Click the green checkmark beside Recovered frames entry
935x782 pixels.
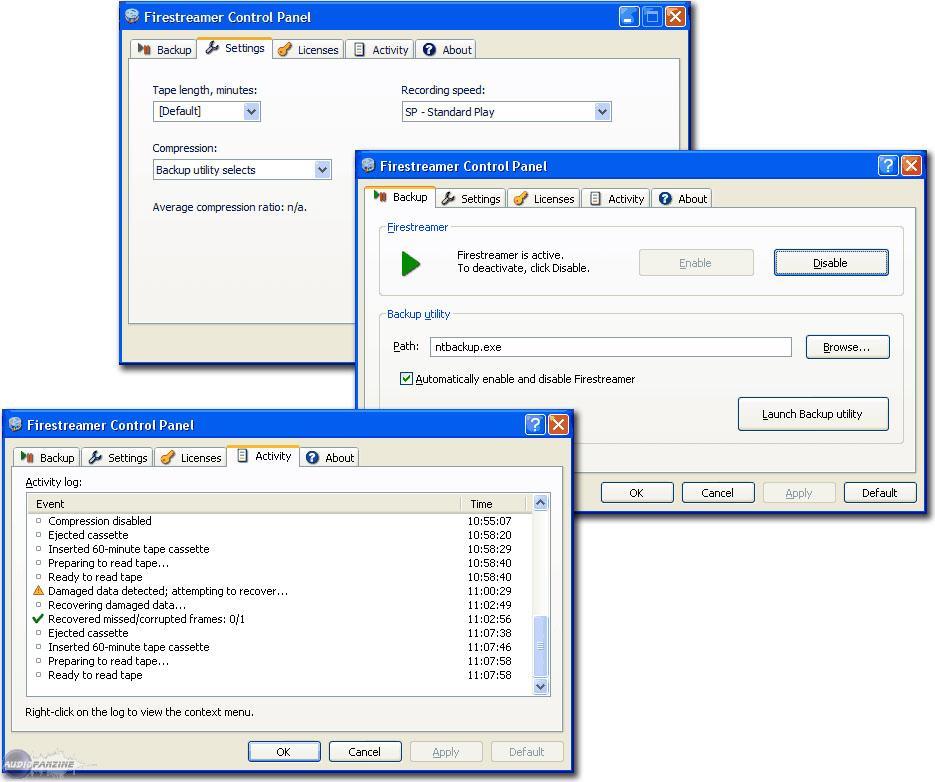pyautogui.click(x=38, y=619)
